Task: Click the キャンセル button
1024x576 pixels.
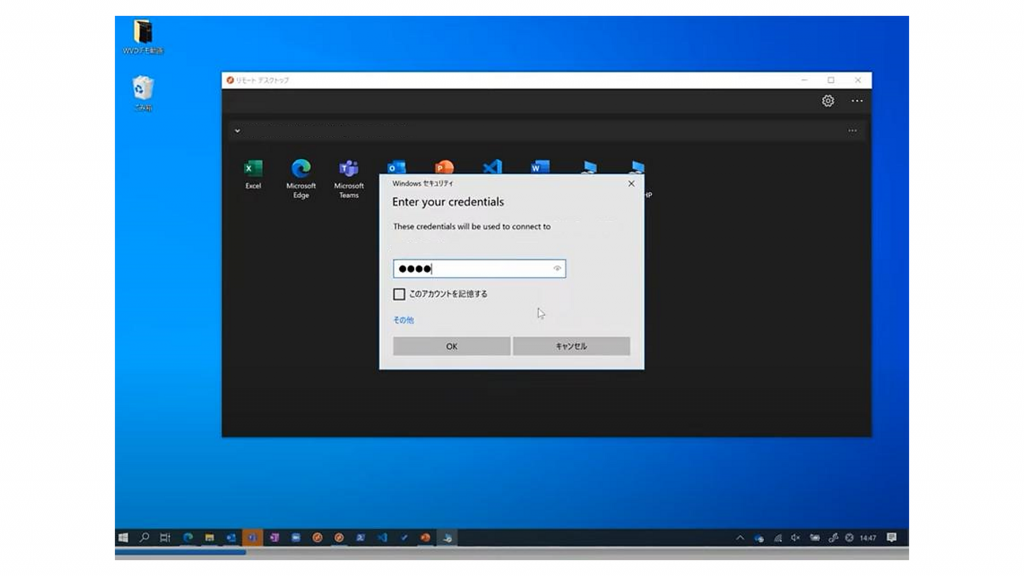Action: pos(571,346)
